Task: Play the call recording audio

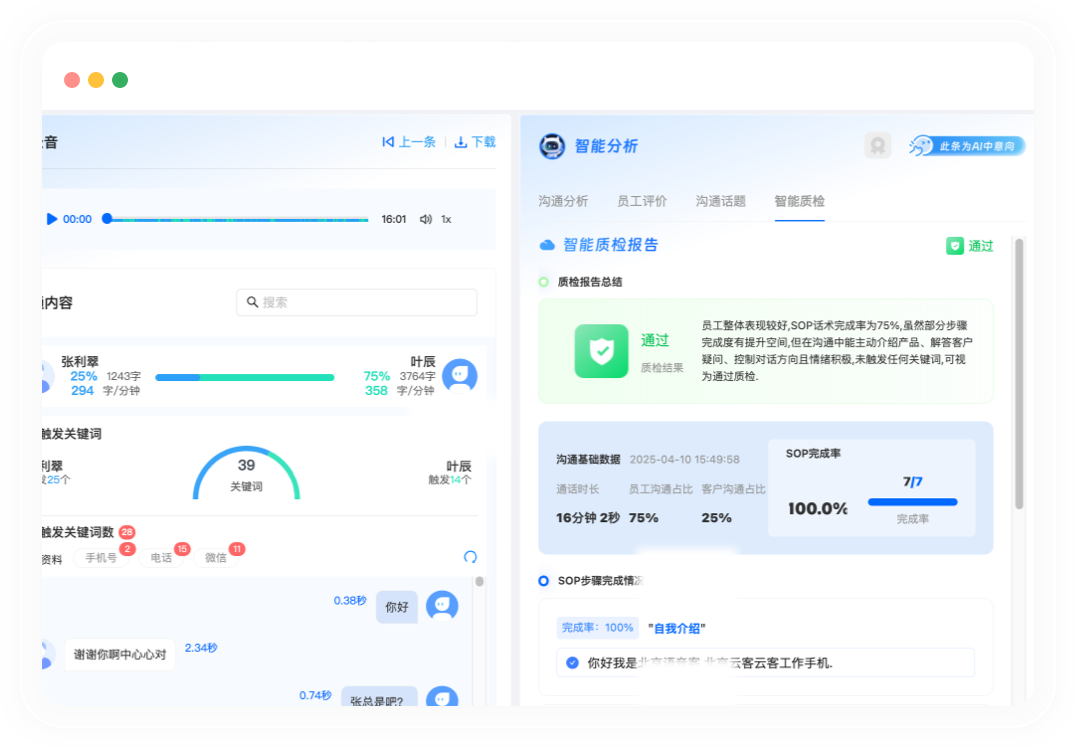Action: (x=52, y=219)
